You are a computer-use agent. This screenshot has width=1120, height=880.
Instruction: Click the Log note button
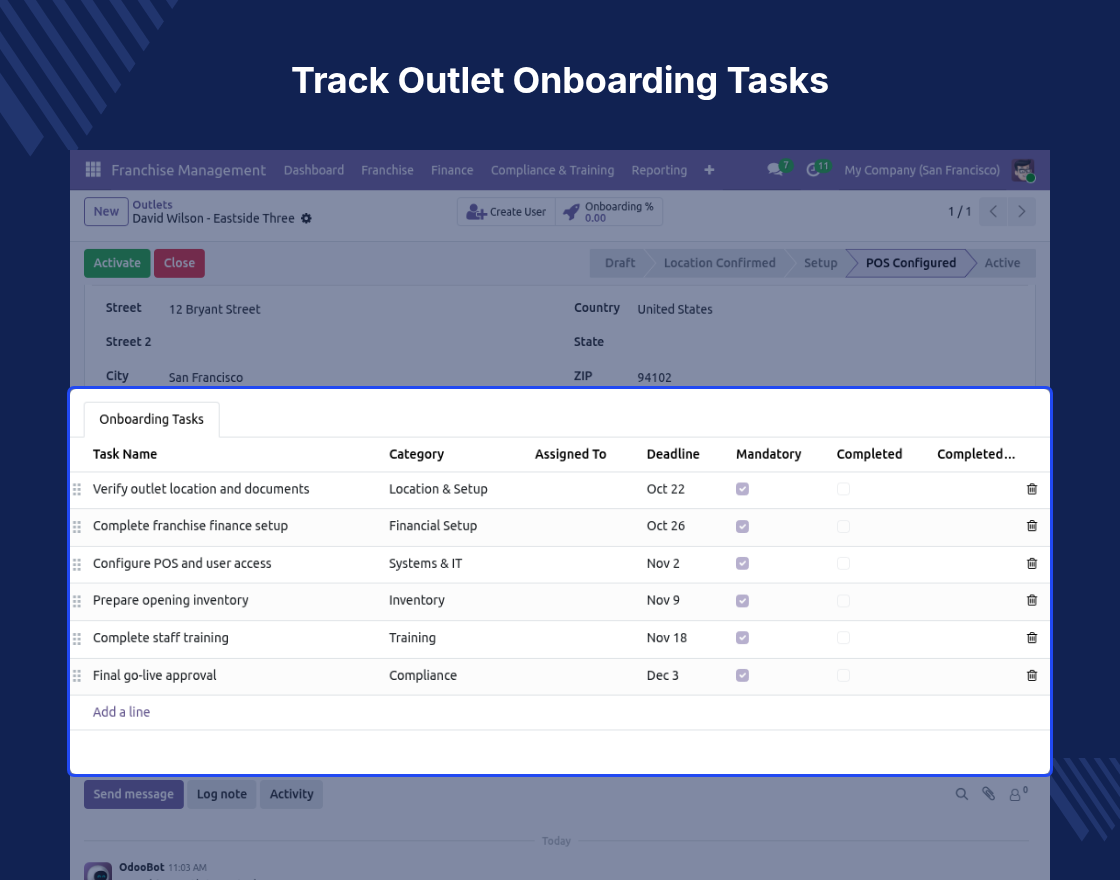[221, 794]
